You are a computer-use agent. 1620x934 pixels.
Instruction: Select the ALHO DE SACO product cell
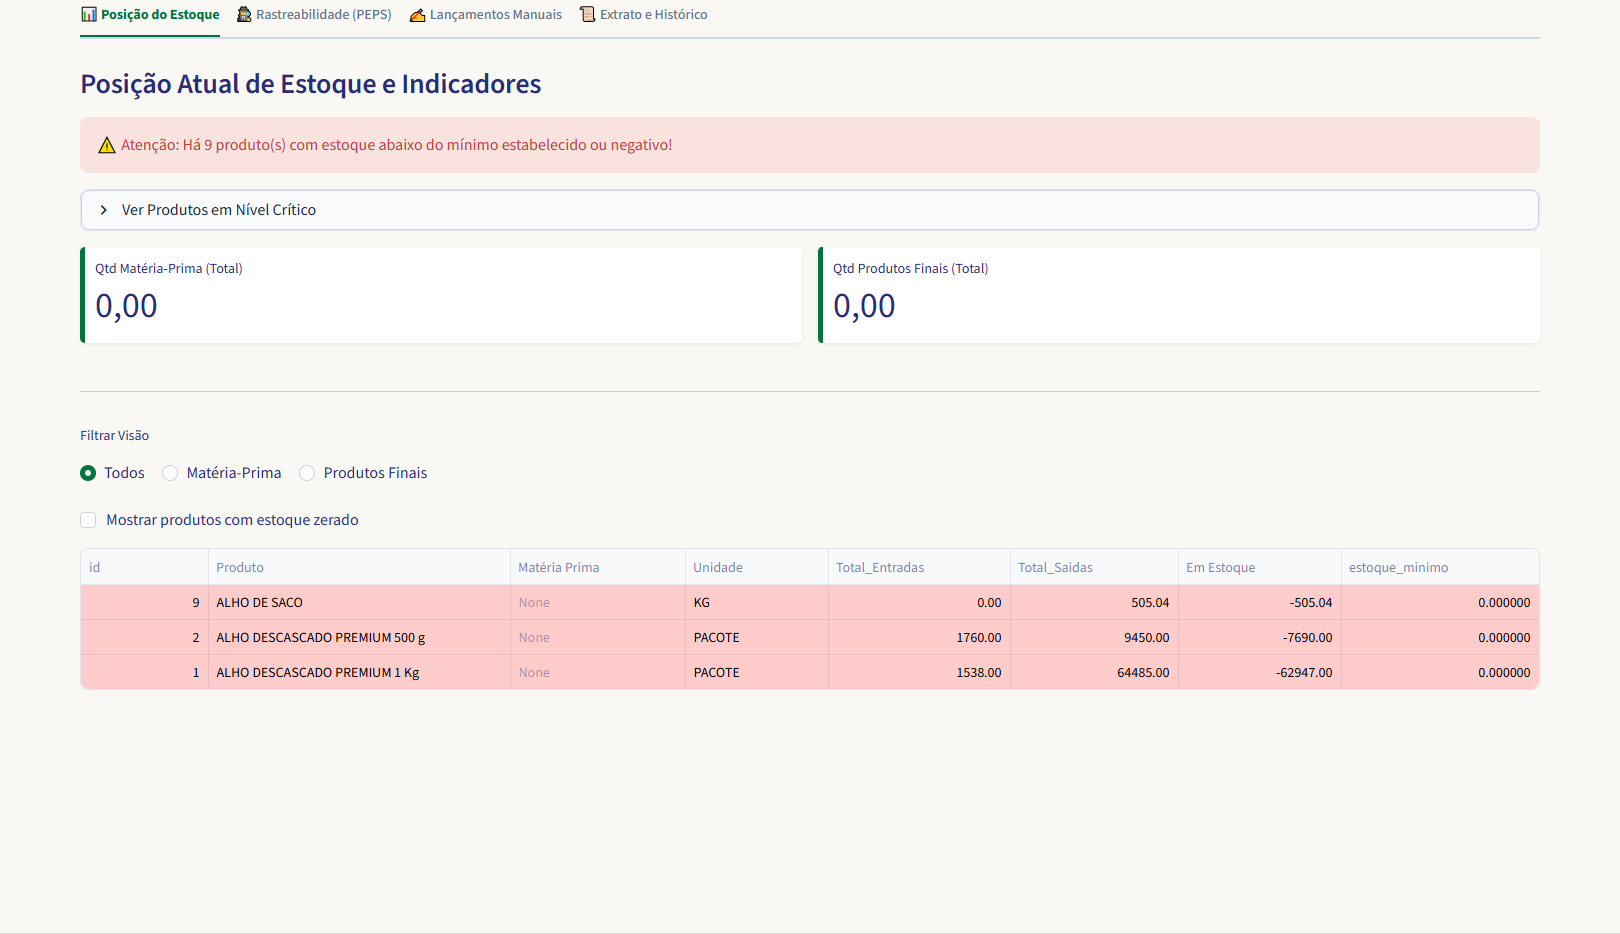pos(359,603)
